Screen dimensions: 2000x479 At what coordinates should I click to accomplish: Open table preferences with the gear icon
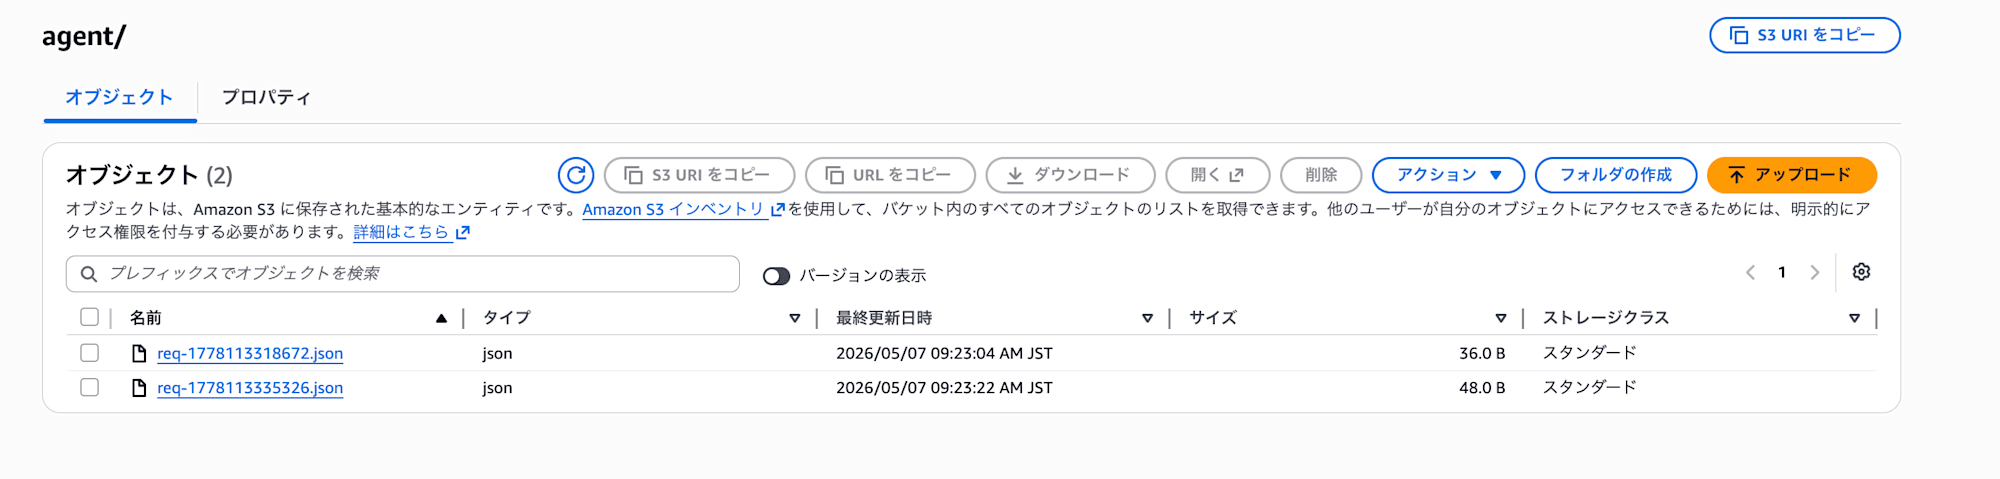1861,272
